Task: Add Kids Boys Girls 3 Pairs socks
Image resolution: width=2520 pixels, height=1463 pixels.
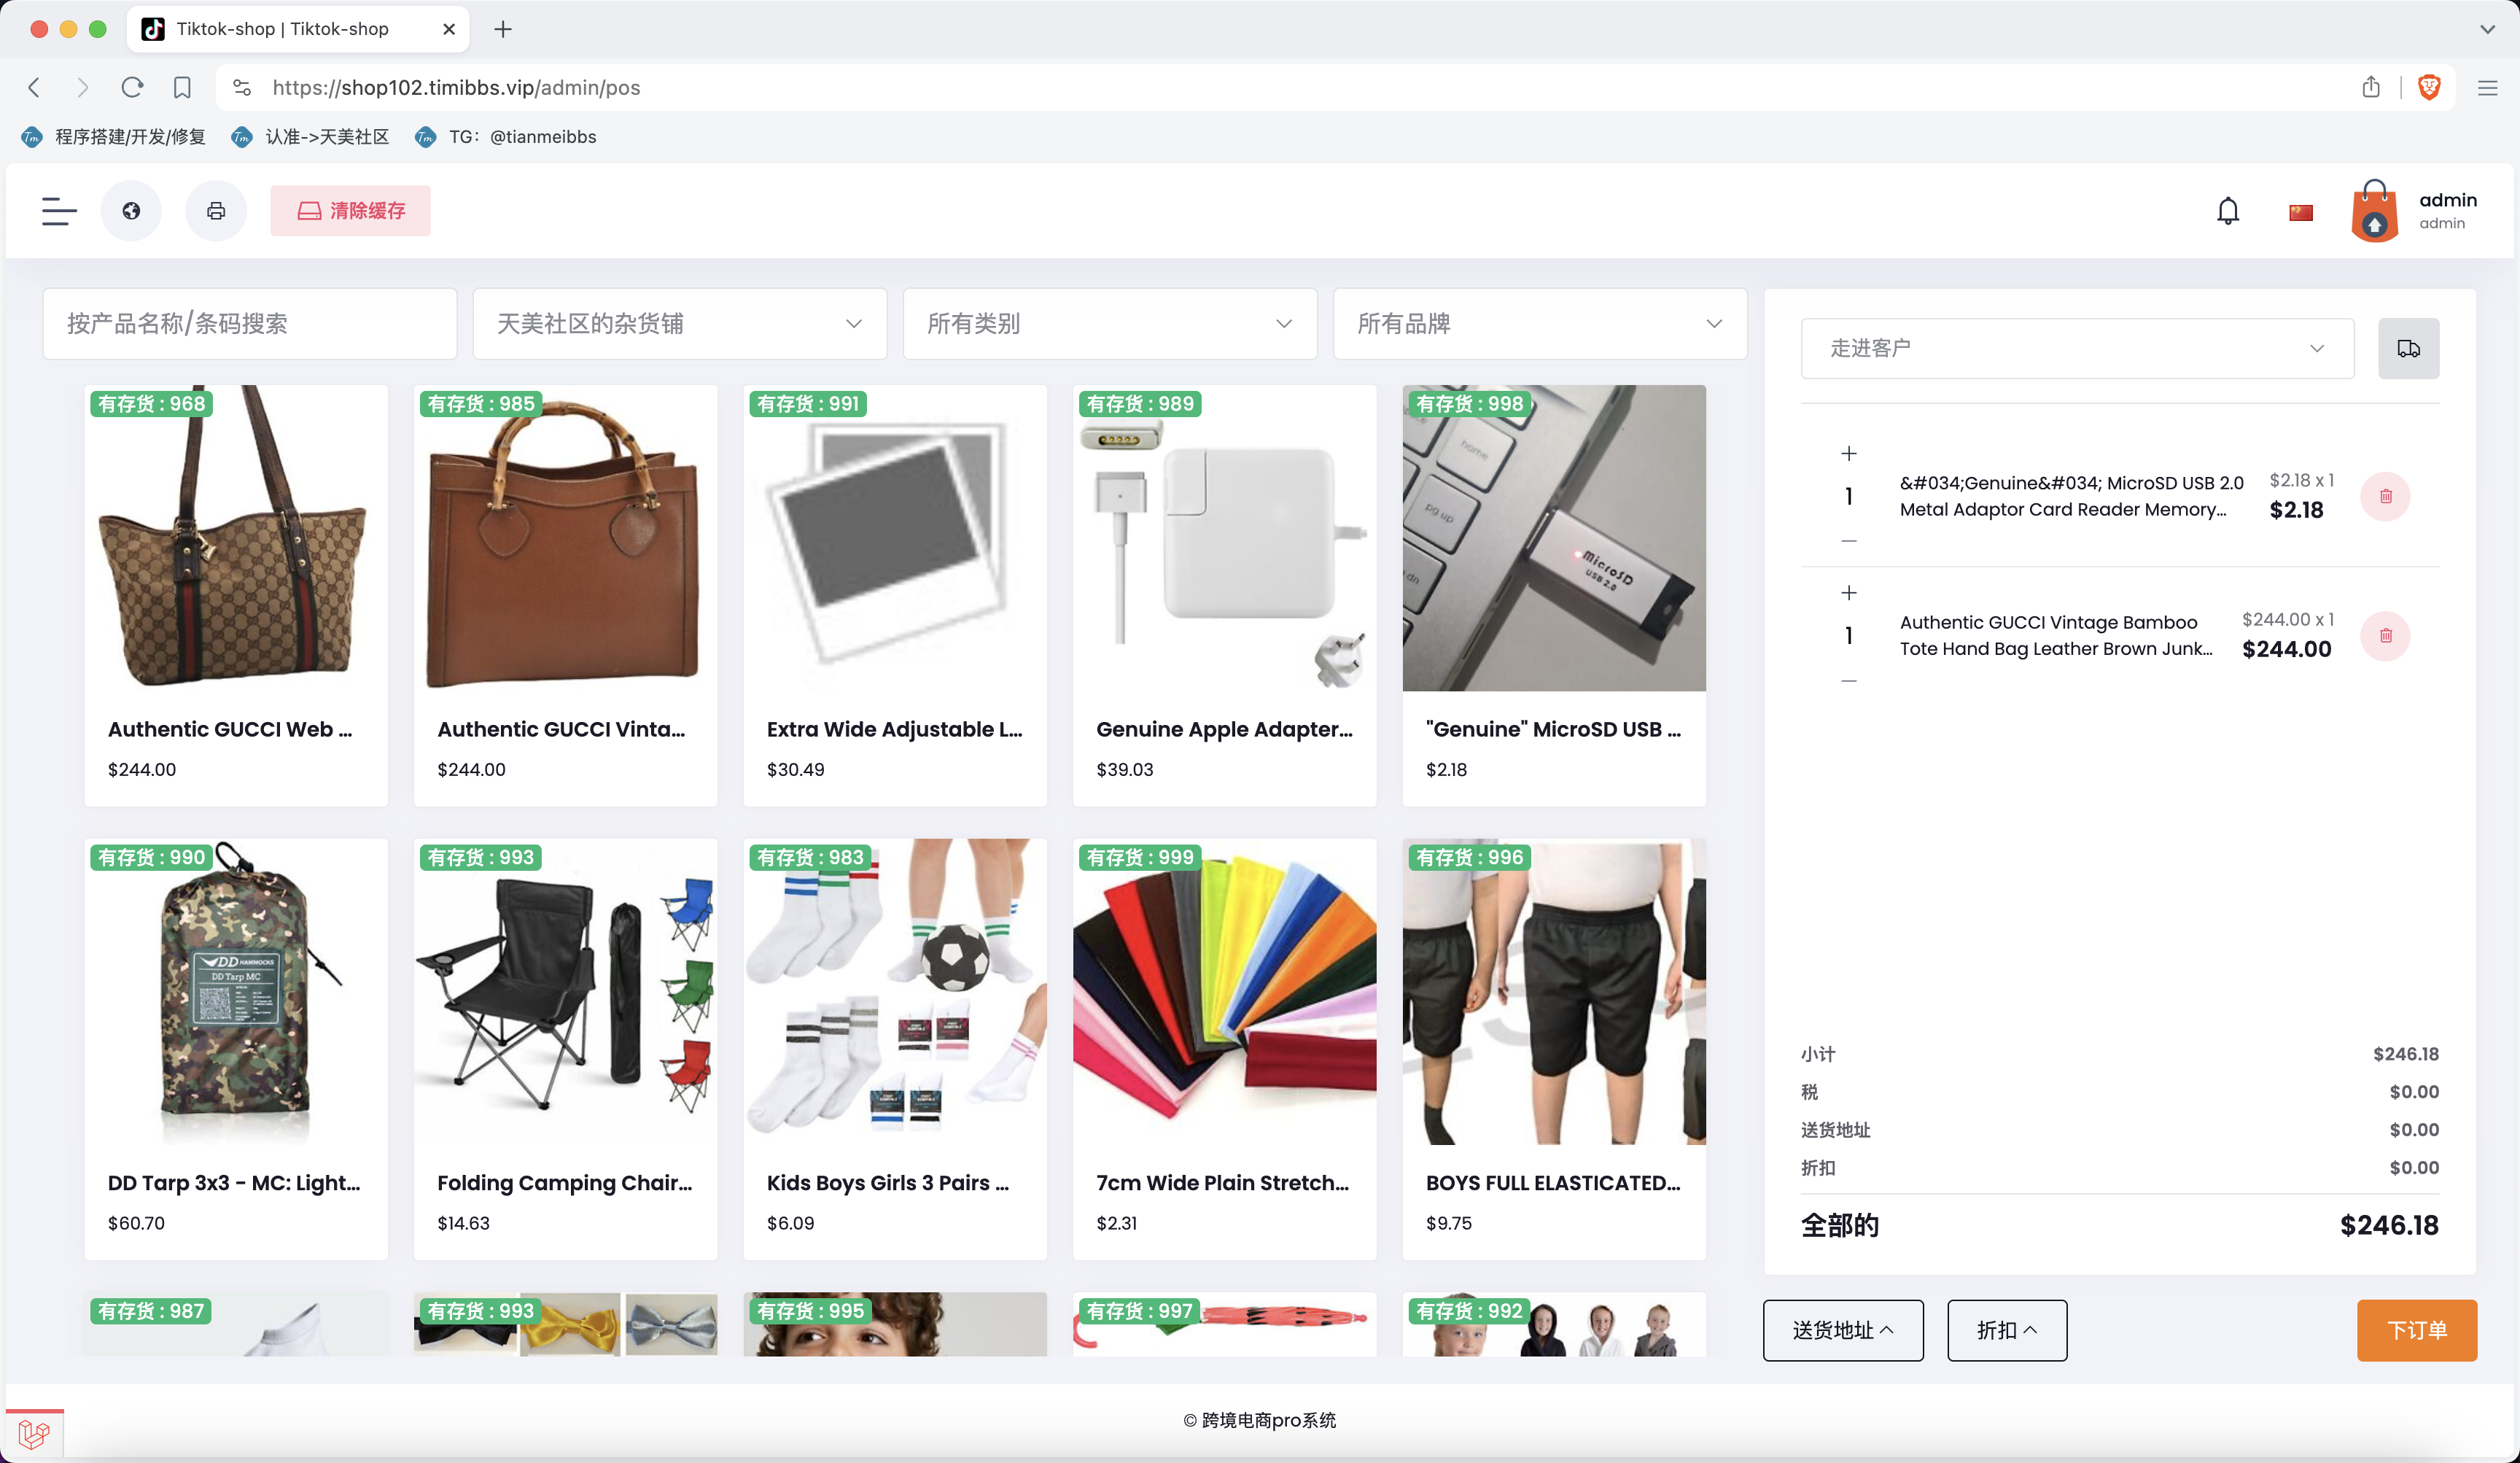Action: 895,1049
